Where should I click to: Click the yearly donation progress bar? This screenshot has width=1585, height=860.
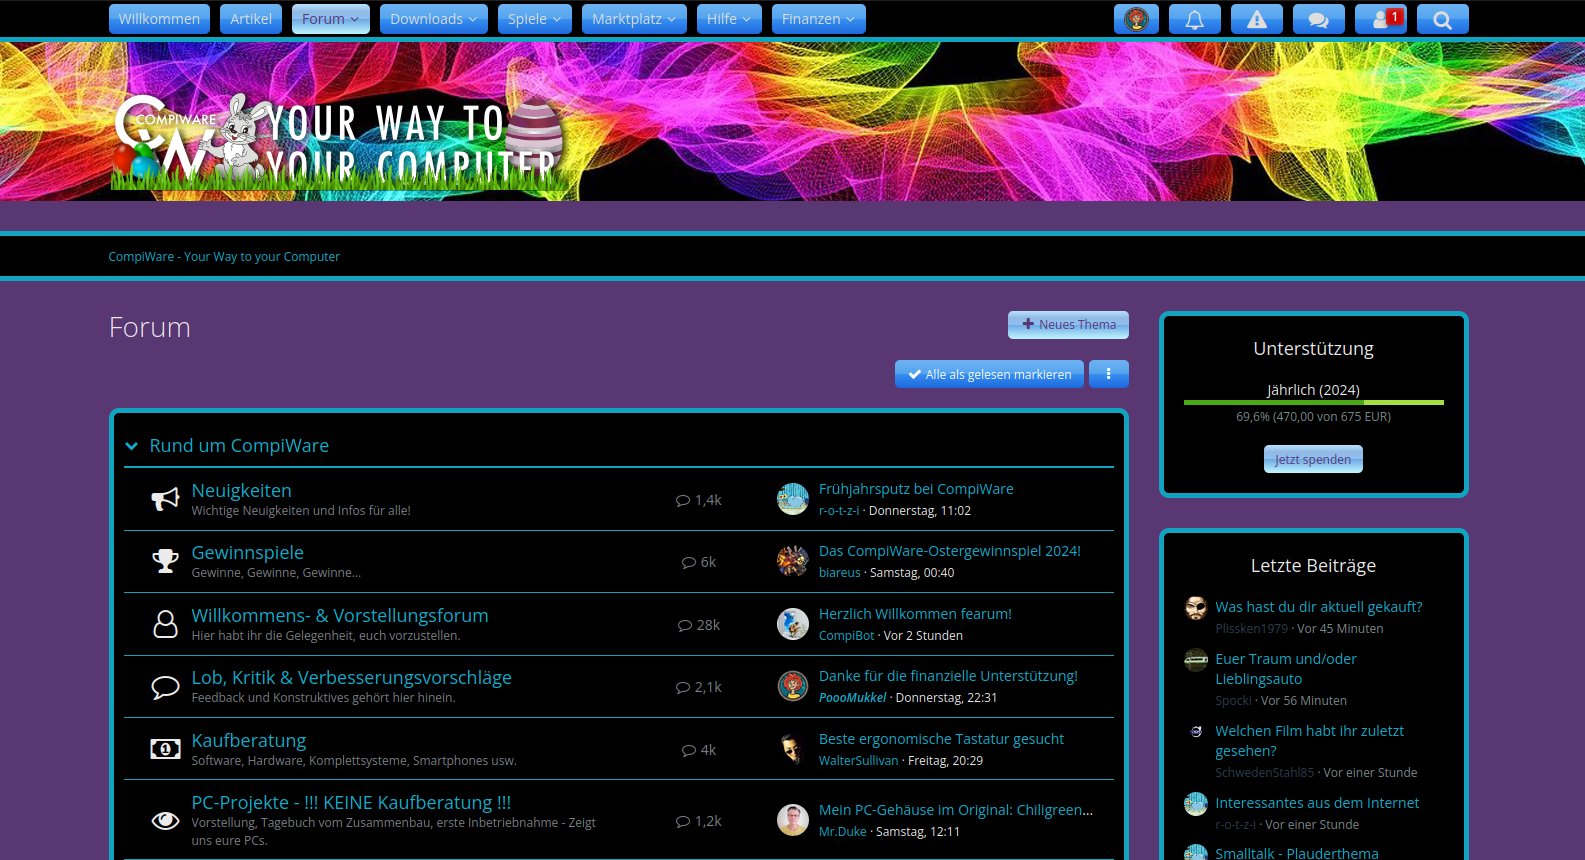coord(1313,402)
